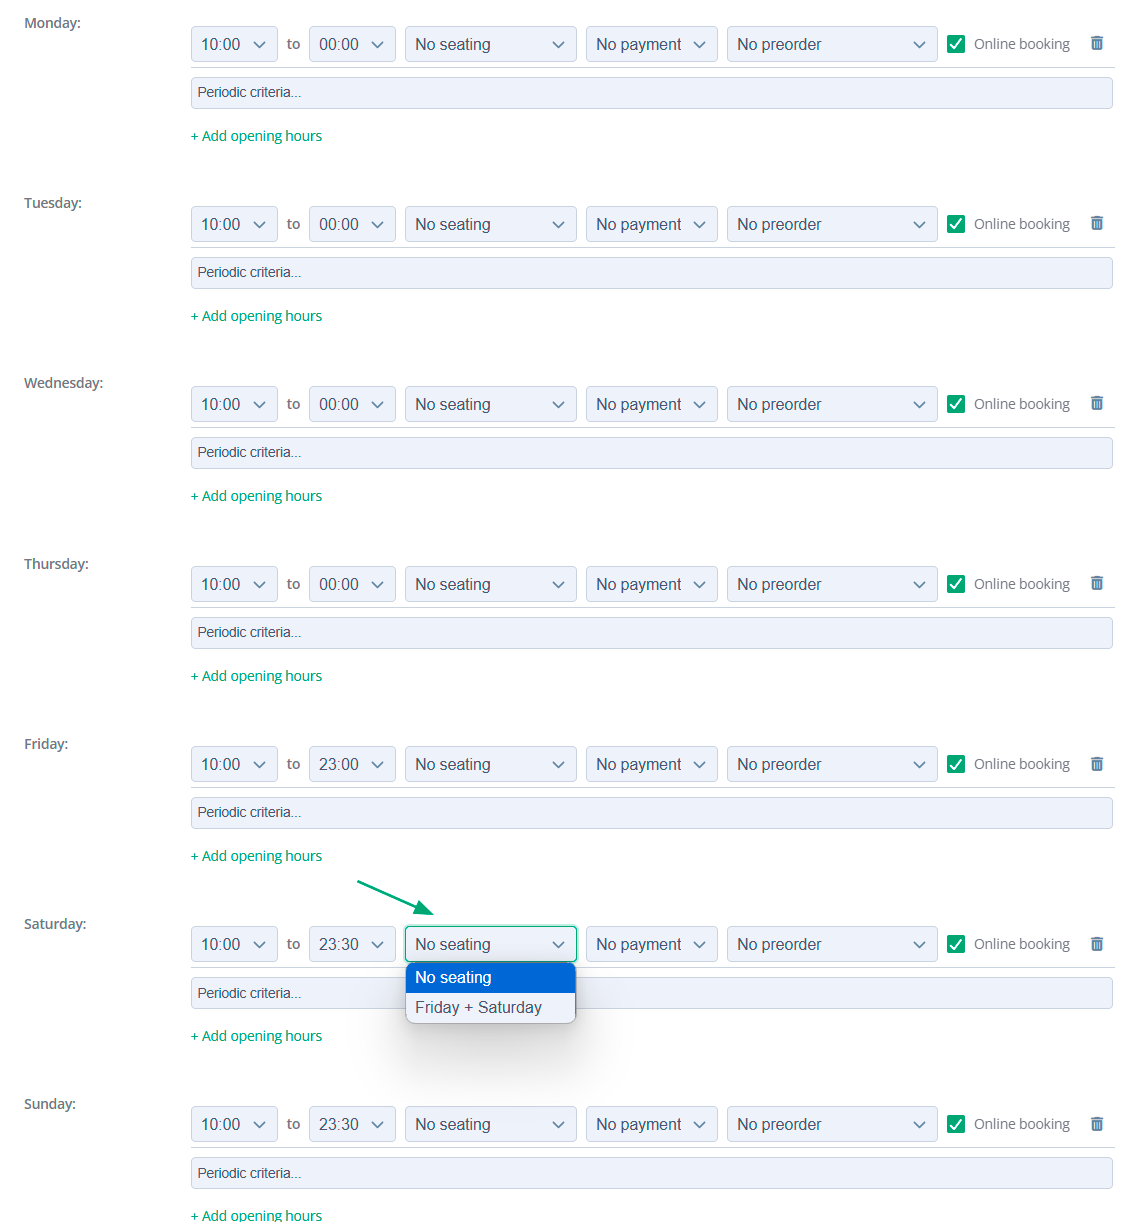
Task: Delete Tuesday's opening hours entry
Action: pyautogui.click(x=1097, y=223)
